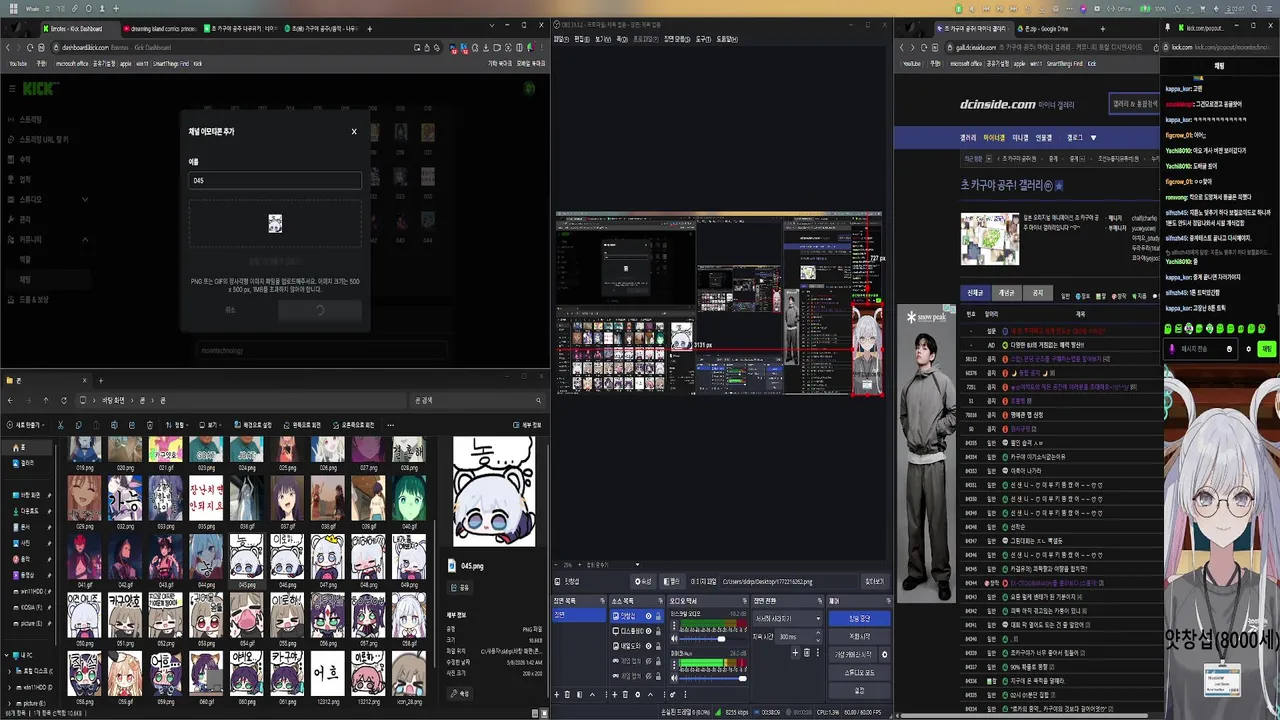Click See more ellipsis in File Explorer toolbar
Viewport: 1280px width, 720px height.
pyautogui.click(x=391, y=425)
